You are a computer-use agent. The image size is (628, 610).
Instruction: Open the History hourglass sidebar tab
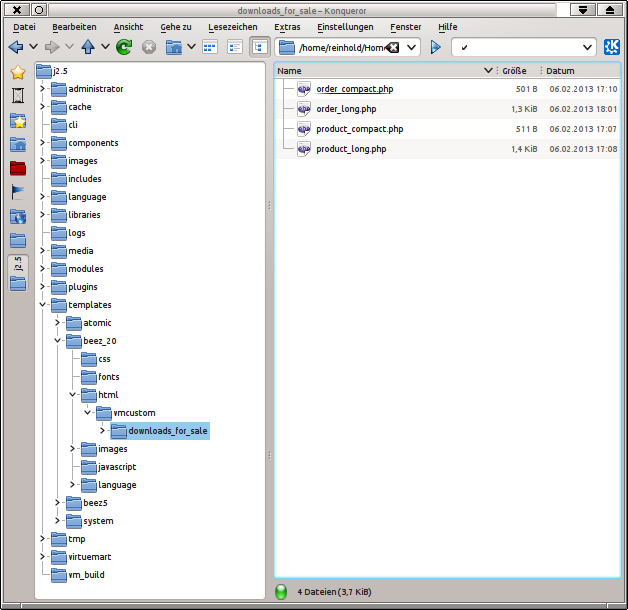coord(18,97)
